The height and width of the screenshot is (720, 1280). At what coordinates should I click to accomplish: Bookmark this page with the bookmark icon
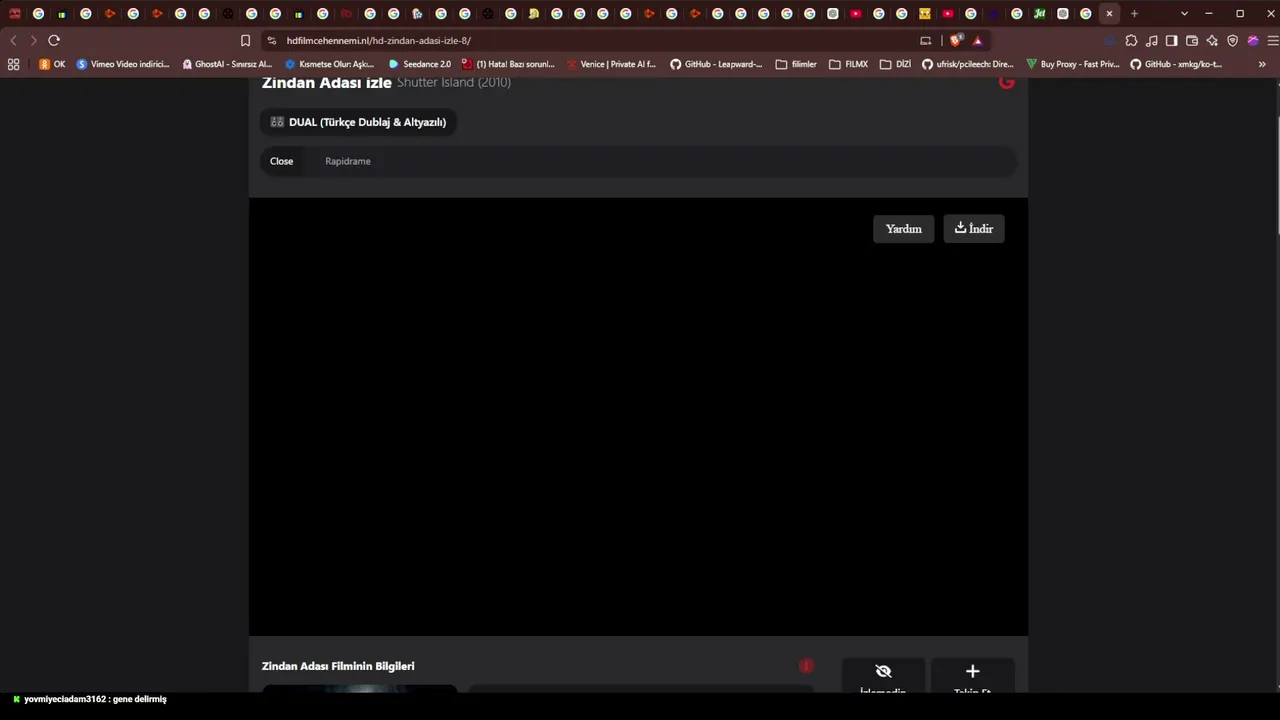tap(245, 40)
